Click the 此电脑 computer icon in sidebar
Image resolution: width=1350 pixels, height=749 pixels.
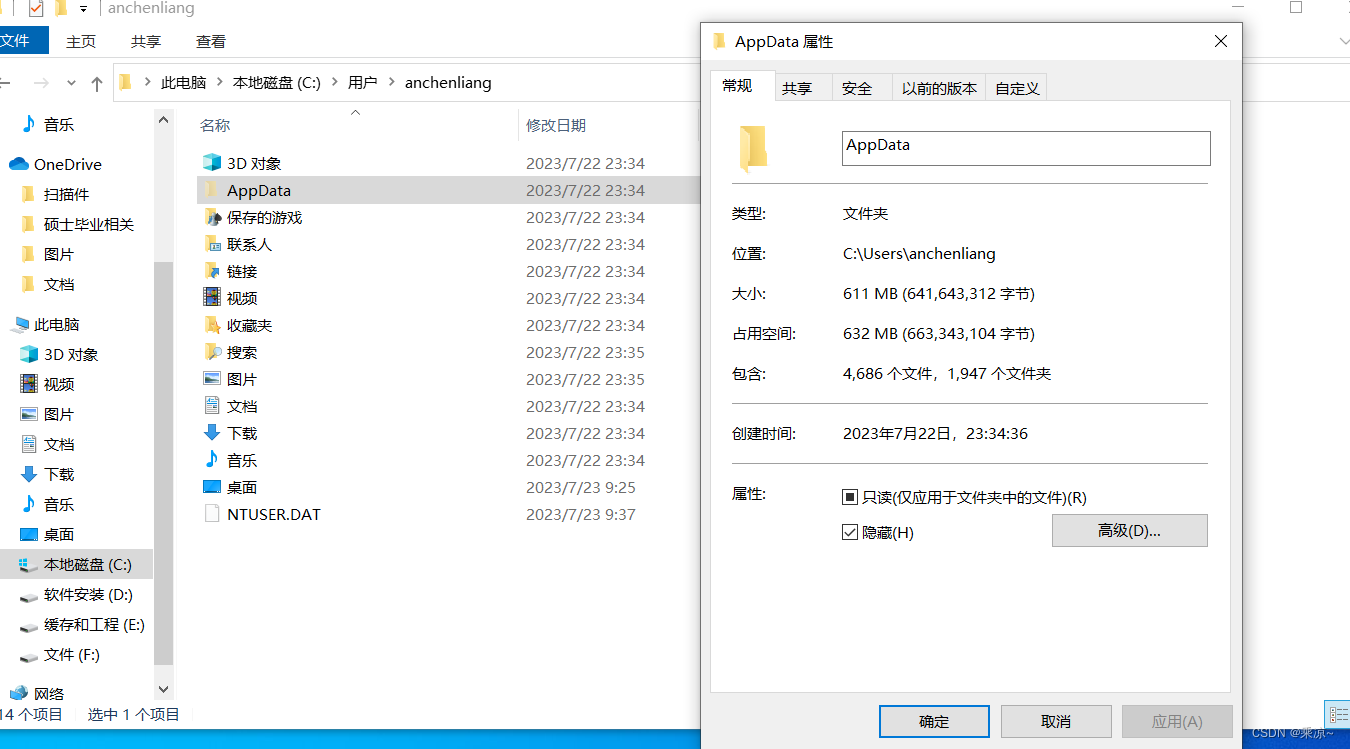point(19,324)
